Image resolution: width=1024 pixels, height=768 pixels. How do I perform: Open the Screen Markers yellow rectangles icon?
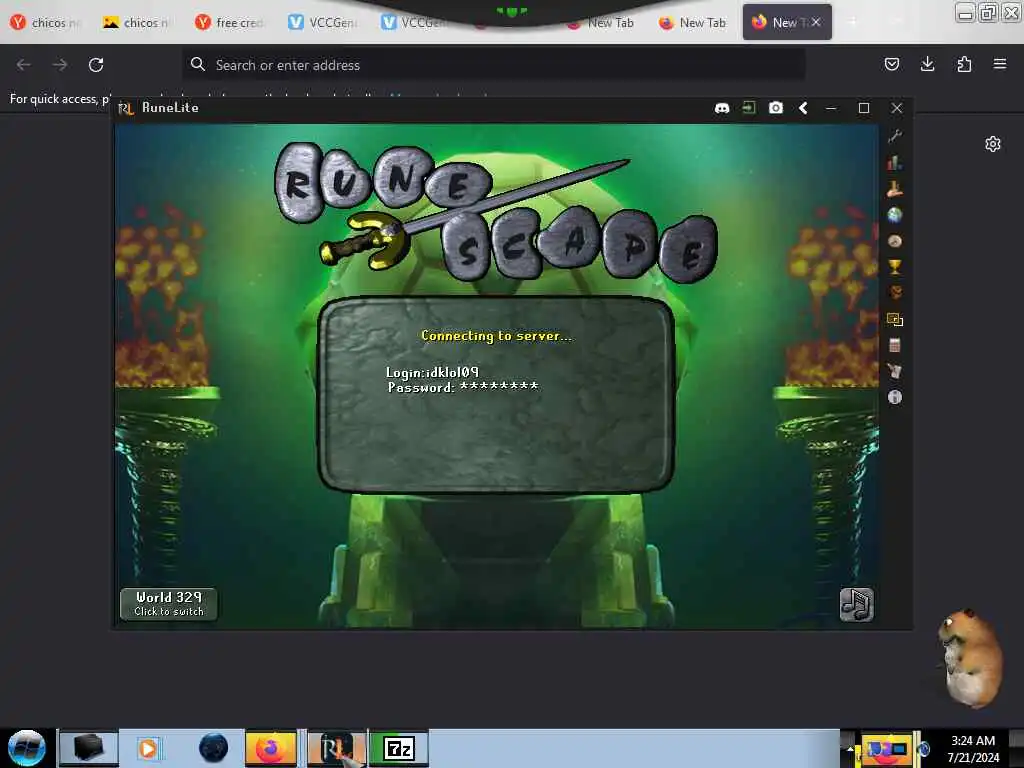click(x=895, y=319)
